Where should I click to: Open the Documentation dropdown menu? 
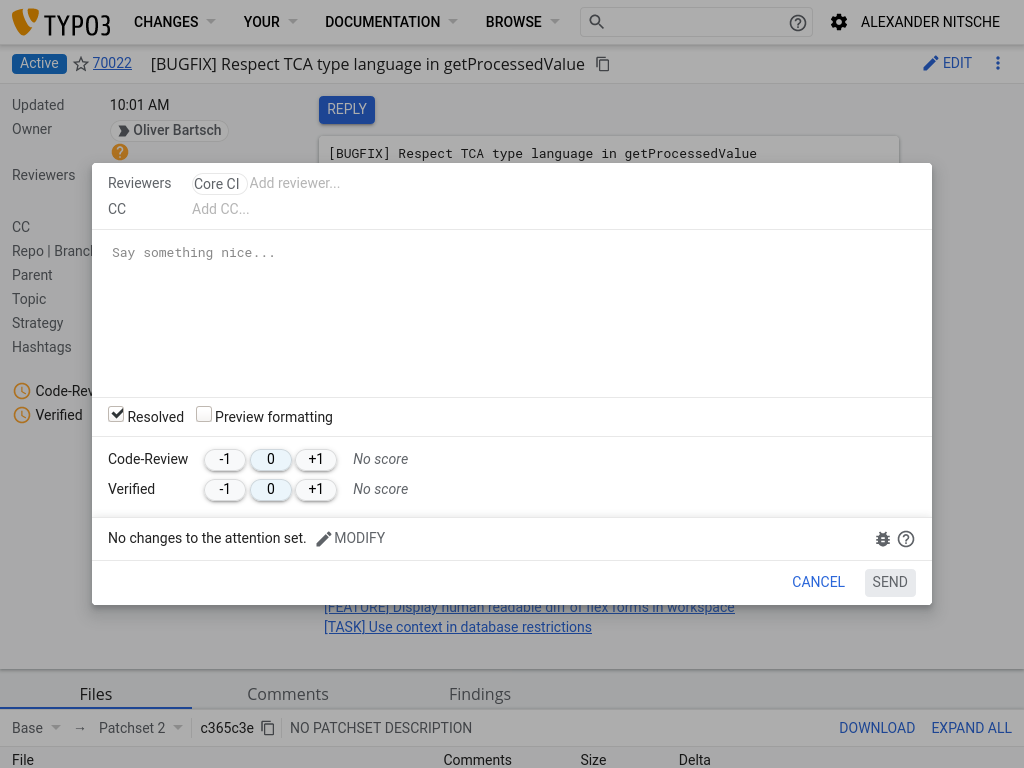[x=391, y=22]
